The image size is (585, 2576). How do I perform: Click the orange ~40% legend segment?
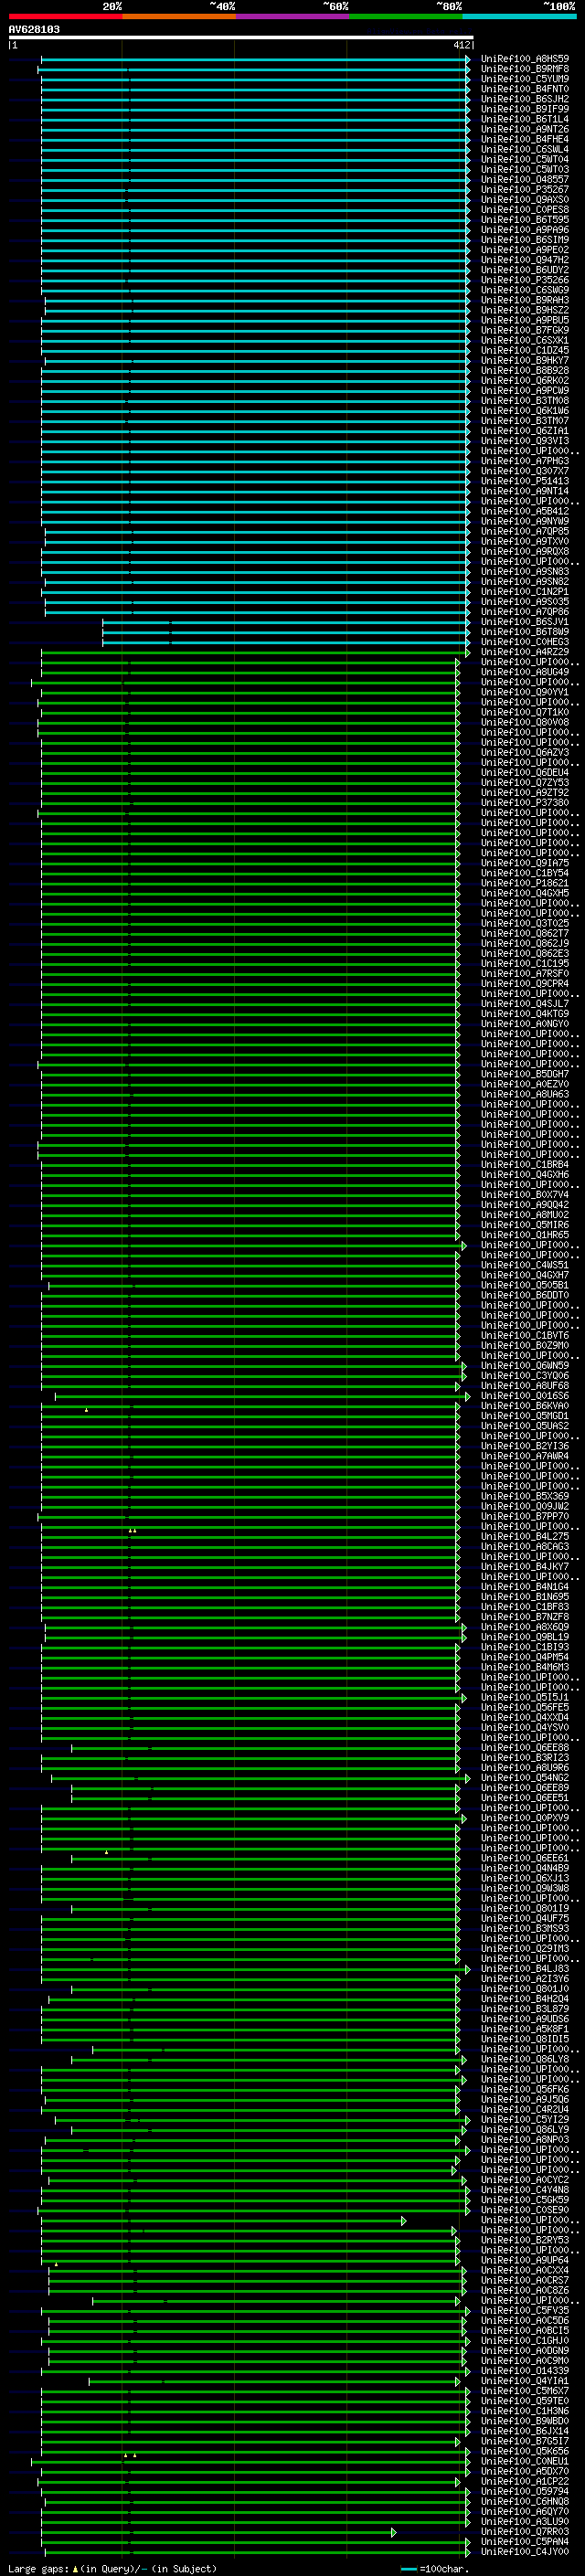point(178,16)
